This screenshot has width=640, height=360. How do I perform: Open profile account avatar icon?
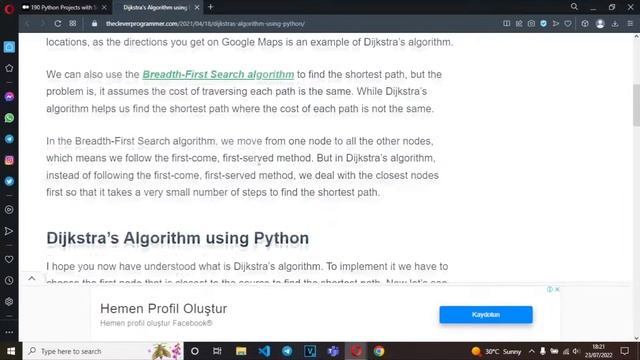coord(600,24)
